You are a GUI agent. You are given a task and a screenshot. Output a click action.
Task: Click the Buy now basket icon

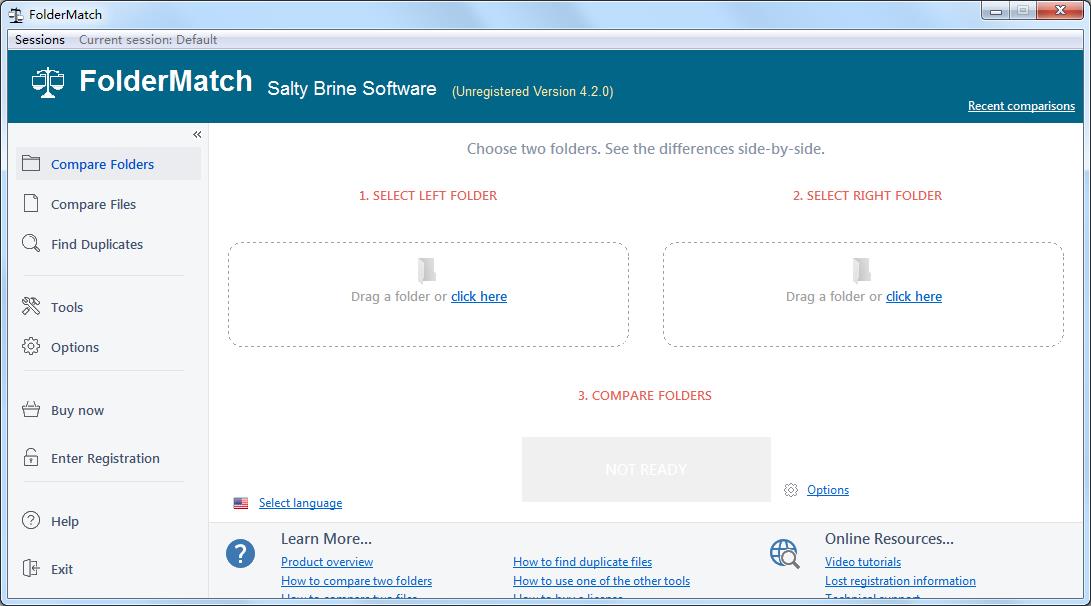[31, 409]
